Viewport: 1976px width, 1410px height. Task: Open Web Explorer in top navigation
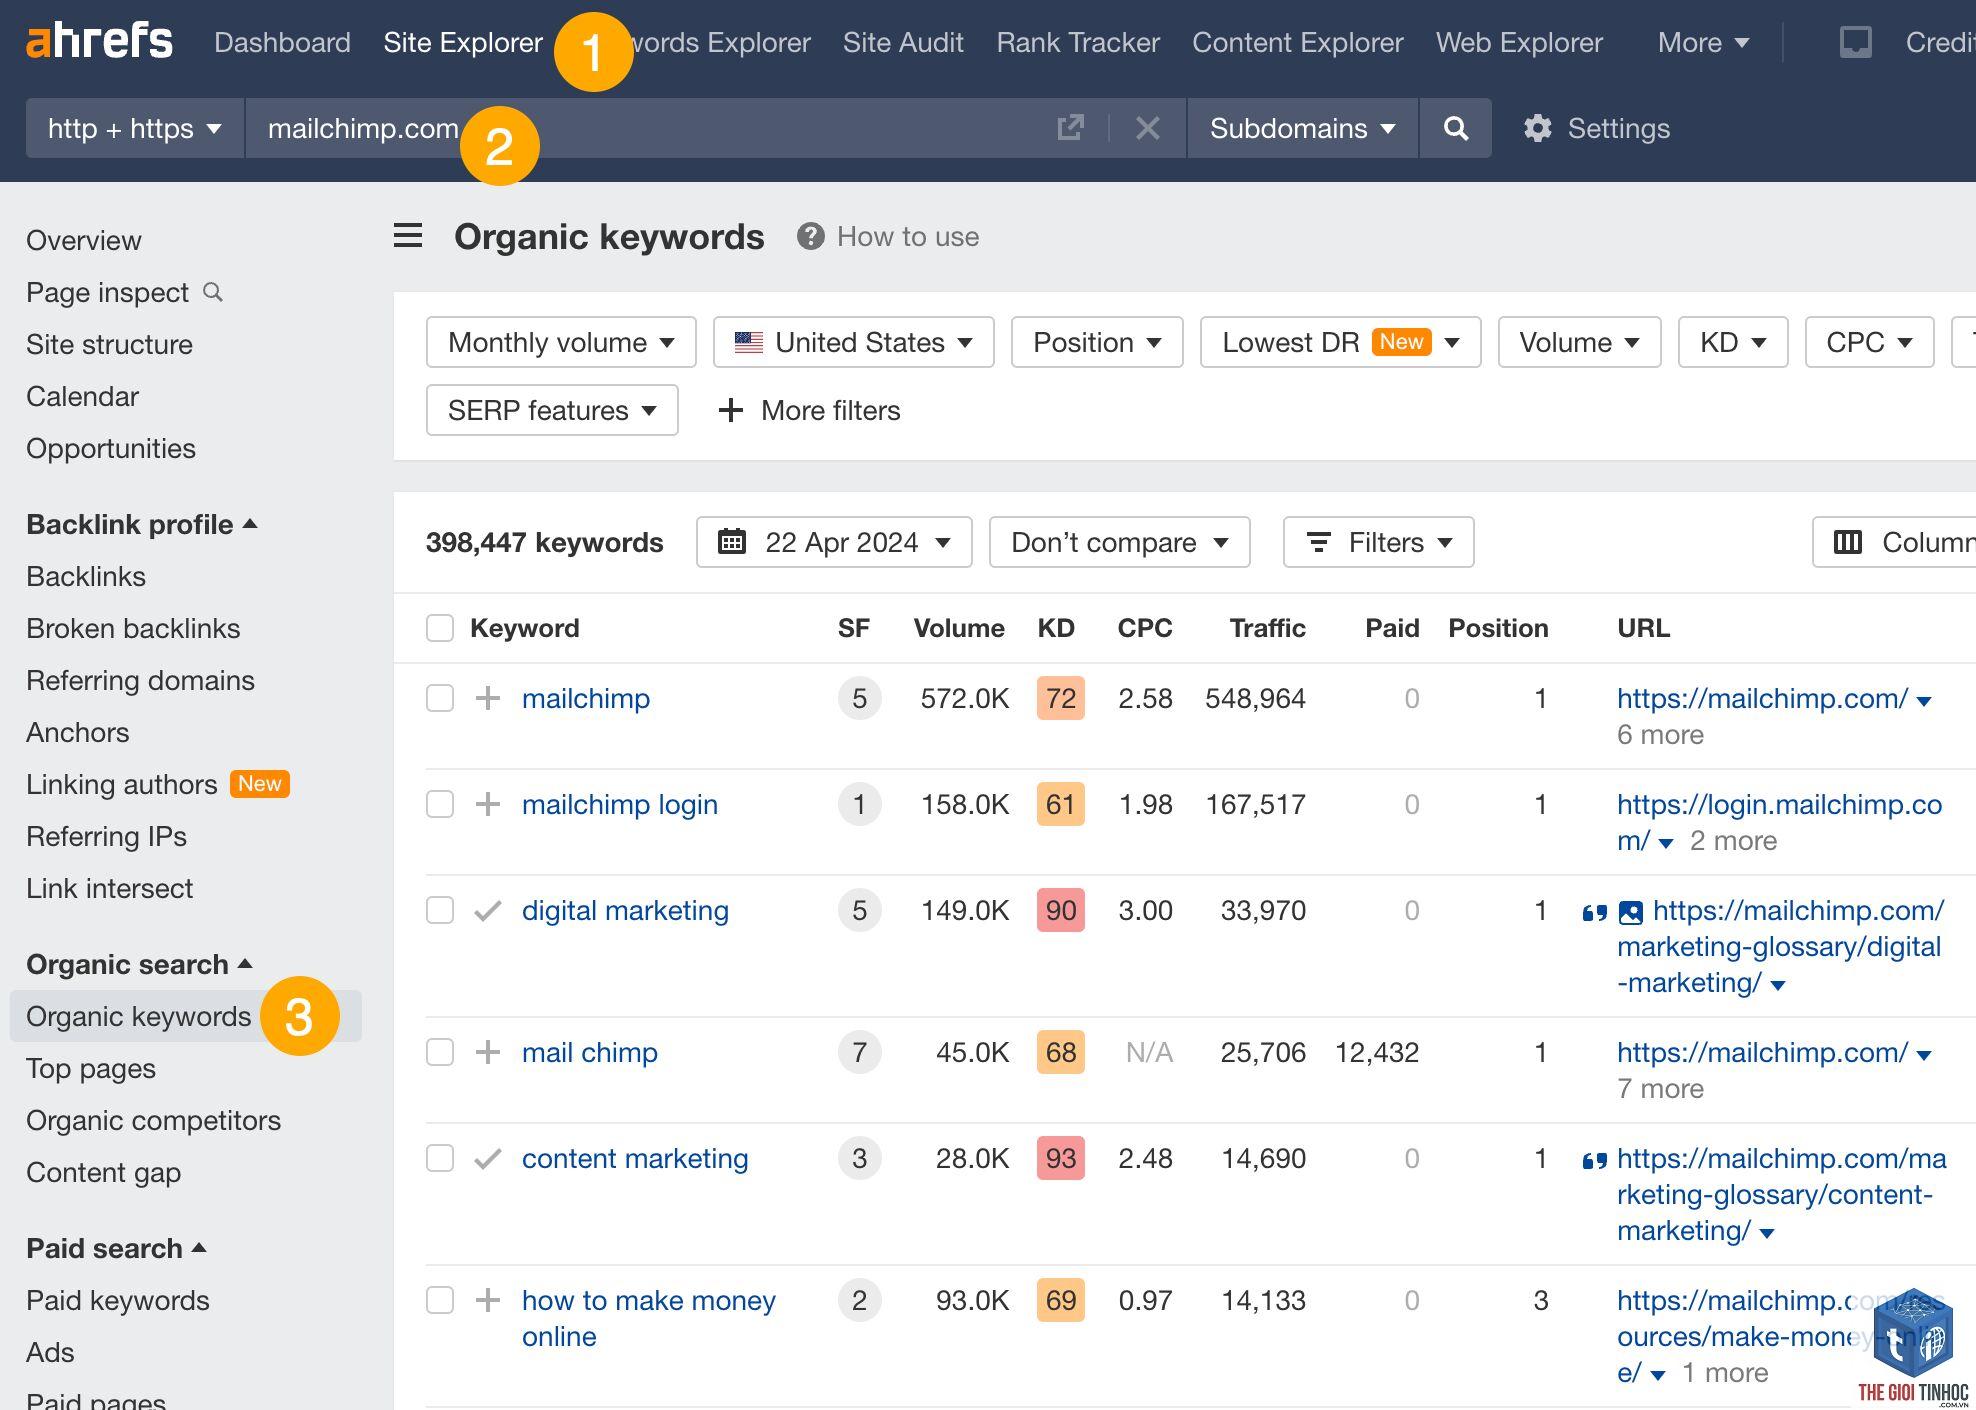click(1519, 42)
